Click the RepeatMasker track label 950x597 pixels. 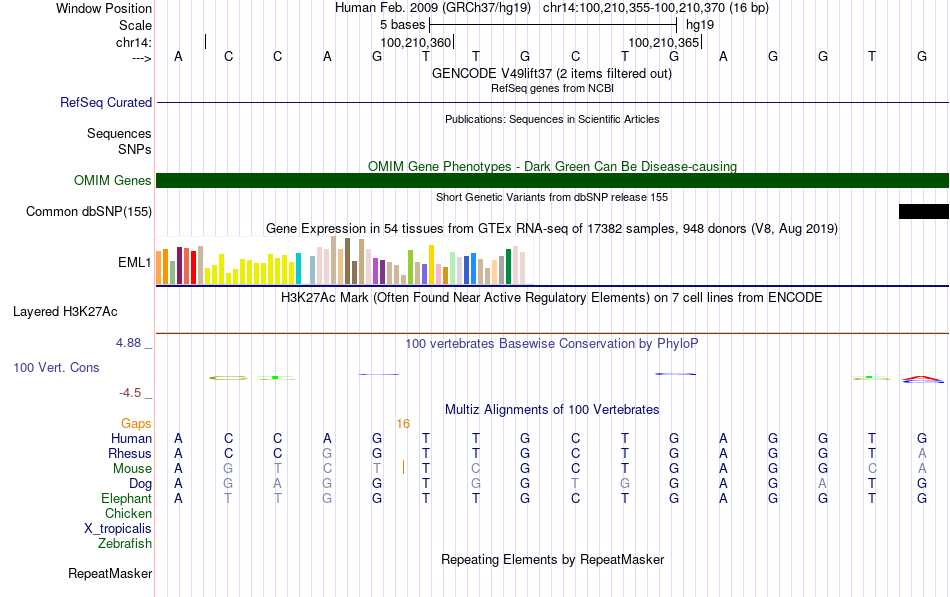[110, 573]
